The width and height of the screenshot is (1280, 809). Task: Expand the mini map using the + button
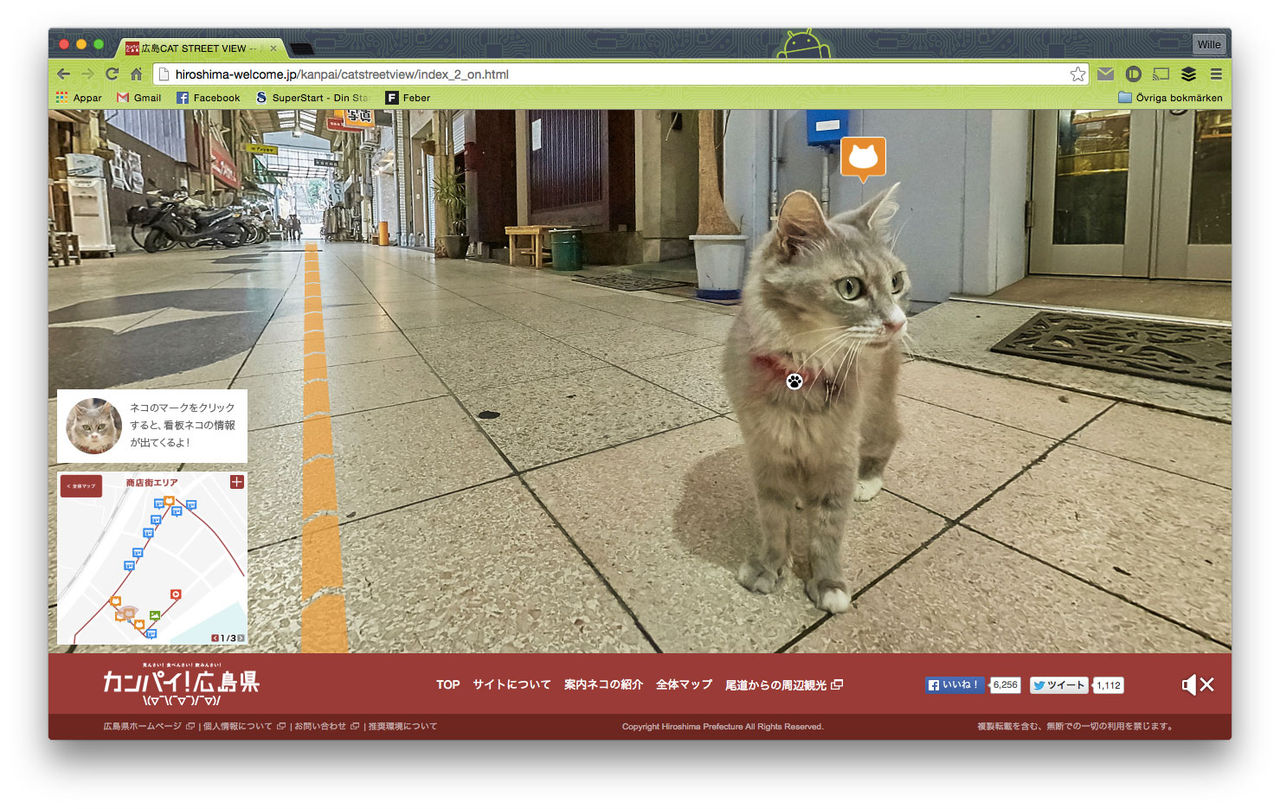[236, 481]
